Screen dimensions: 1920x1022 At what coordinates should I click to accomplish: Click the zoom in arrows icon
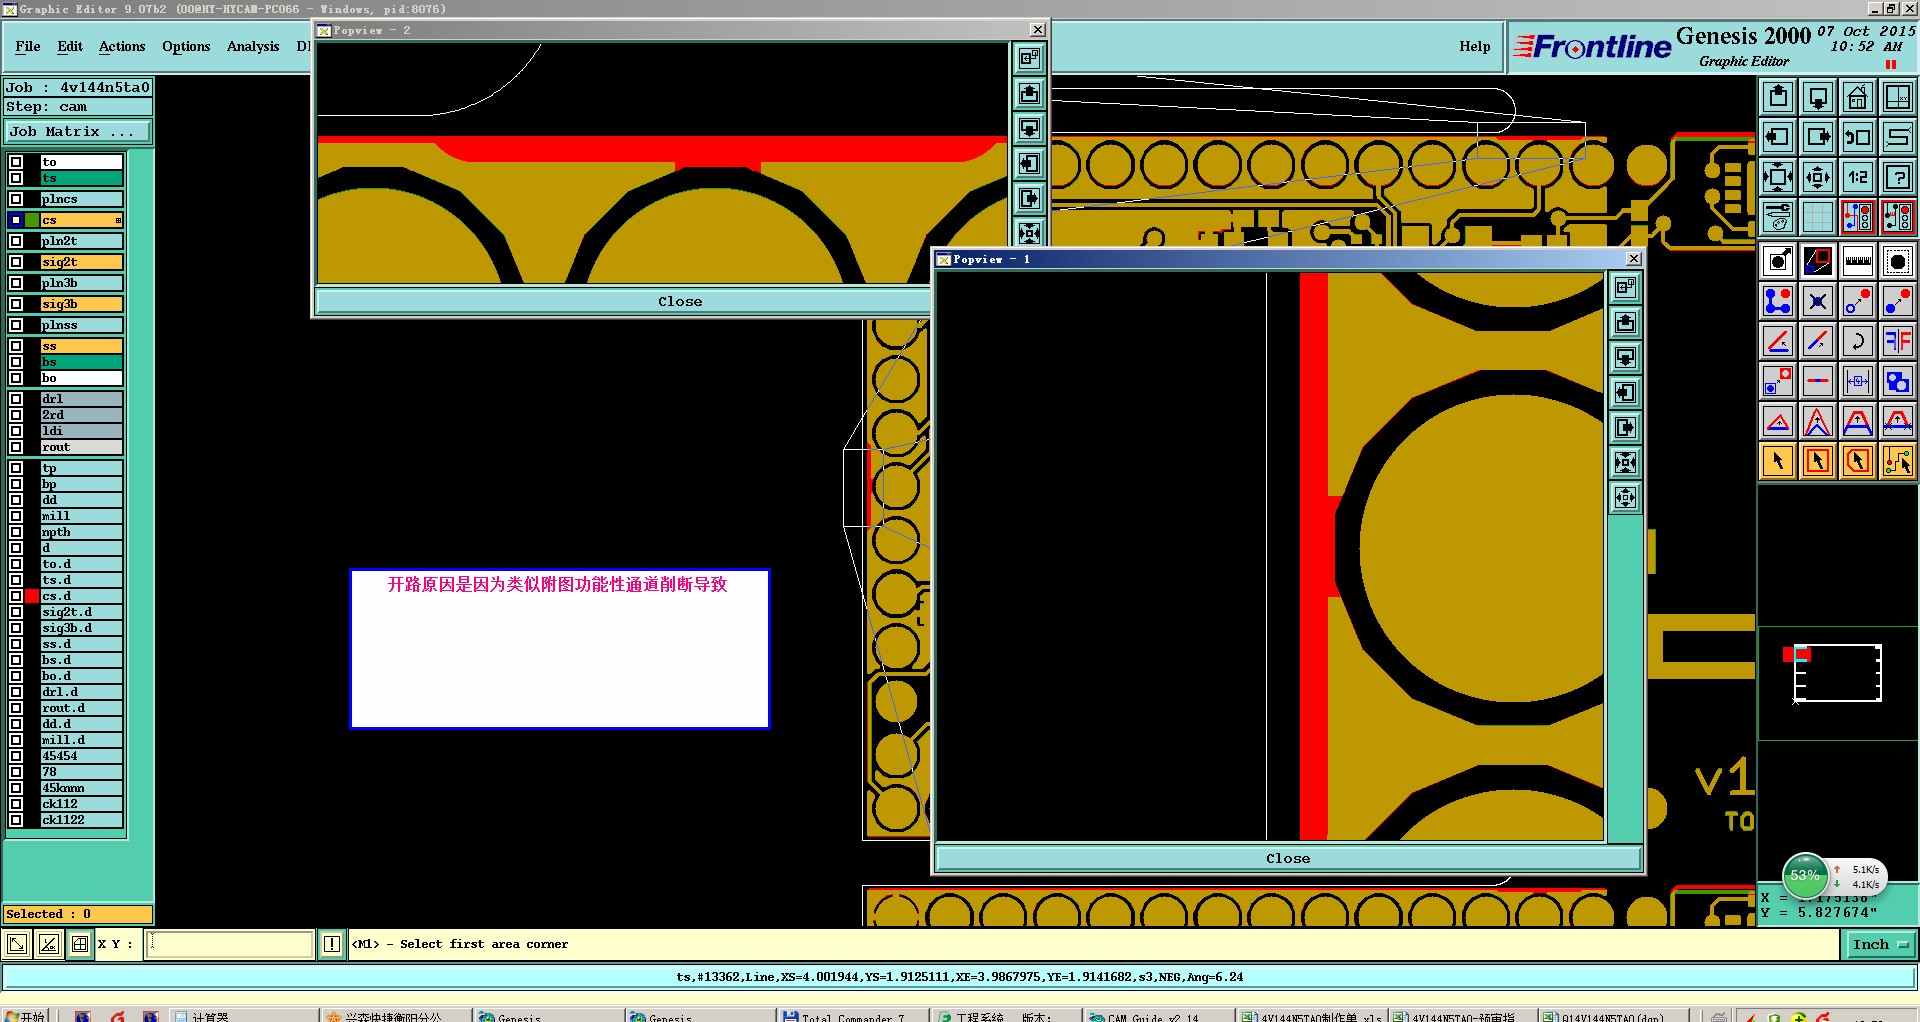pos(1778,177)
